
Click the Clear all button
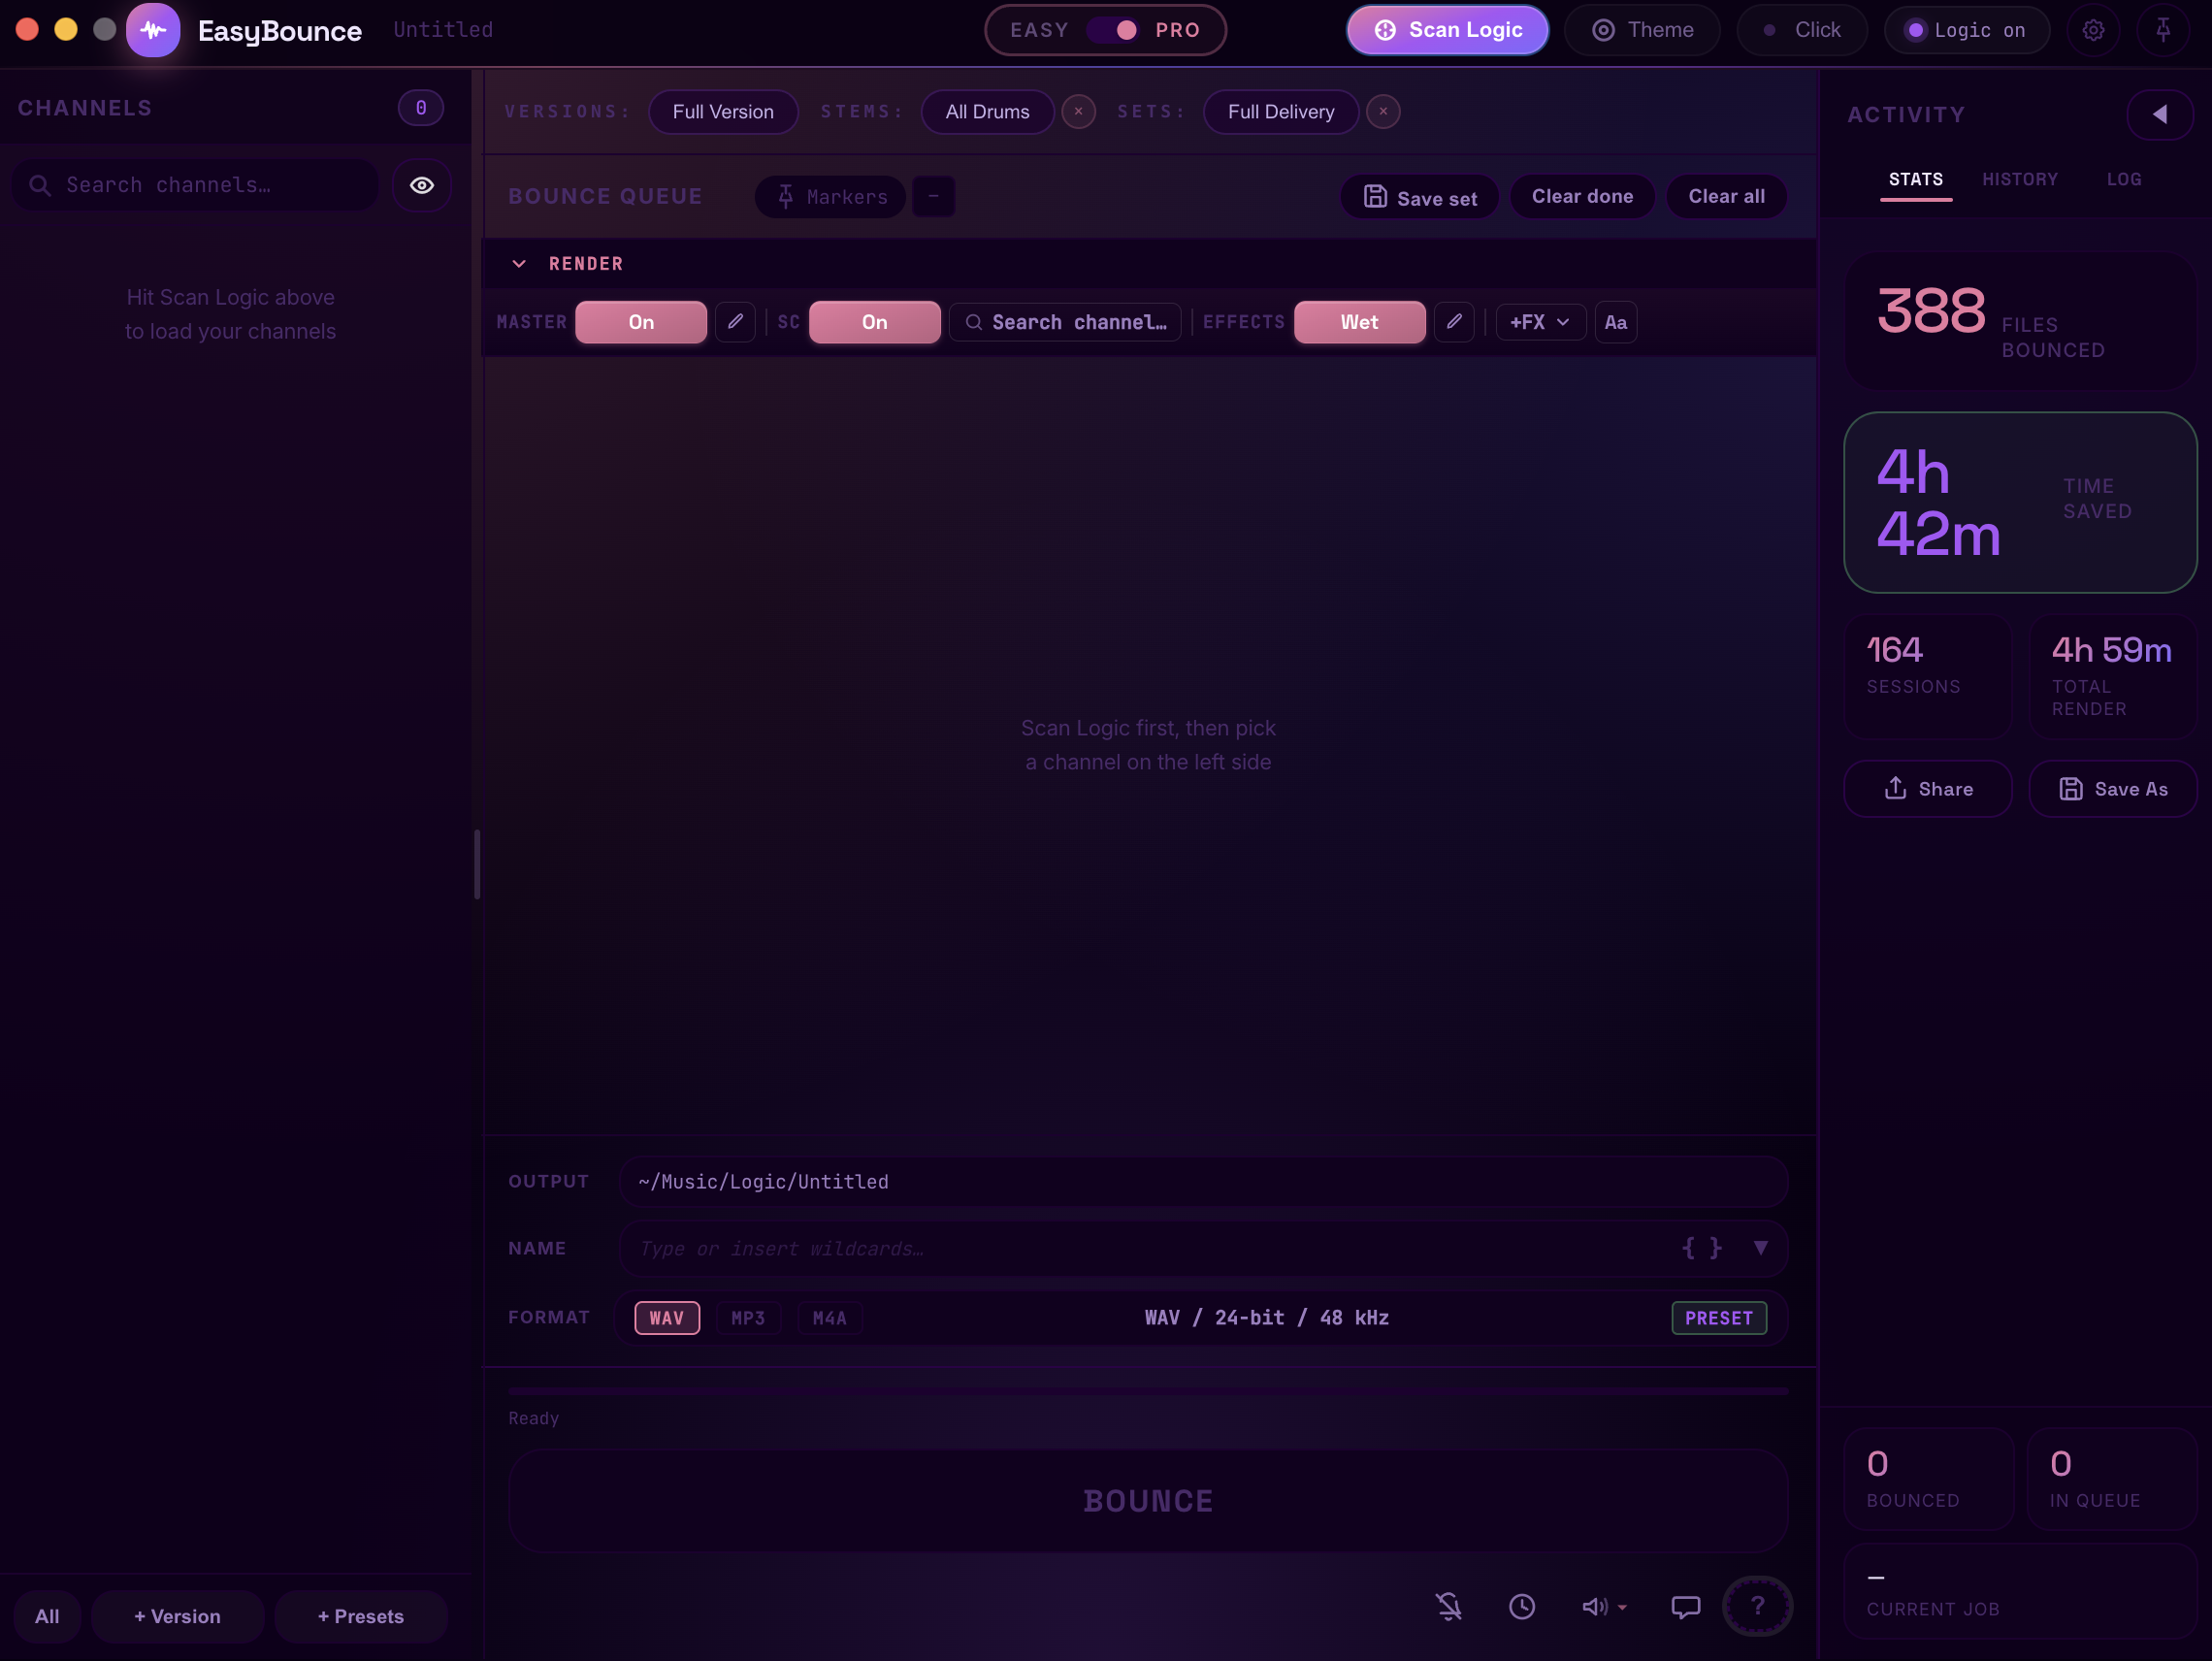1726,197
